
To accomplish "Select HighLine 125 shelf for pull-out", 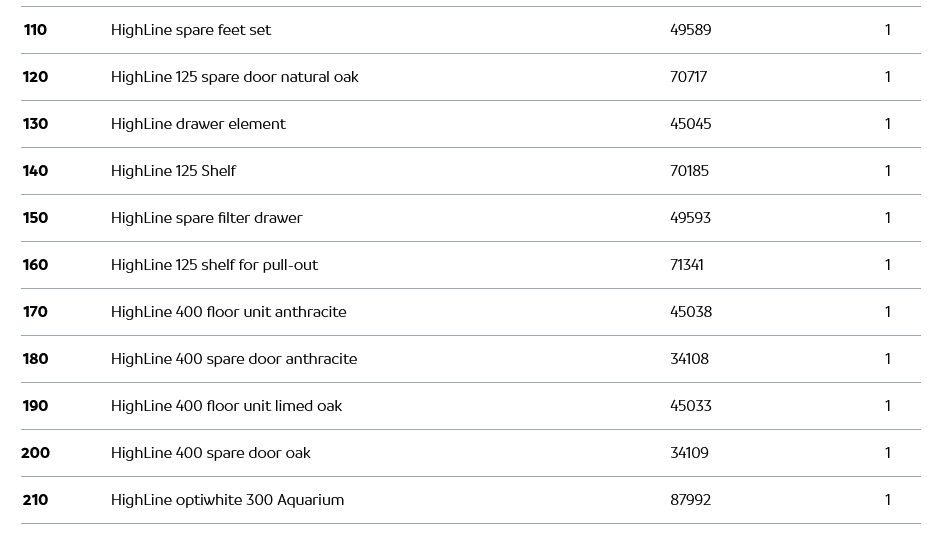I will [x=214, y=265].
